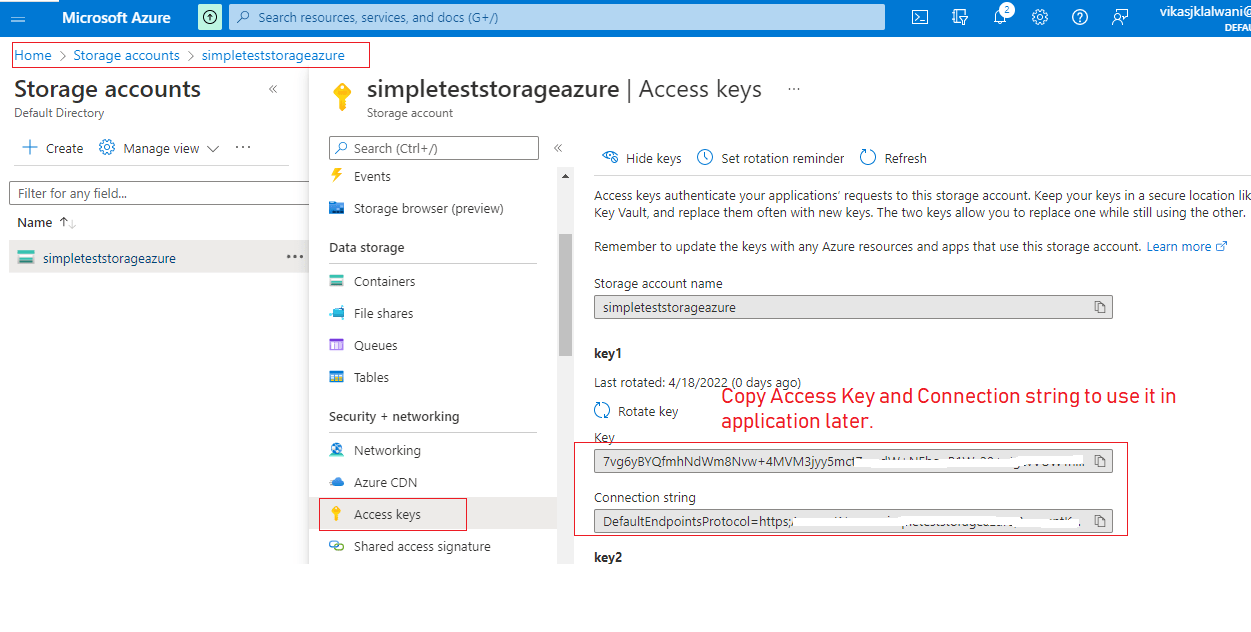Select simpleteststorageazure in the accounts list

[x=109, y=258]
